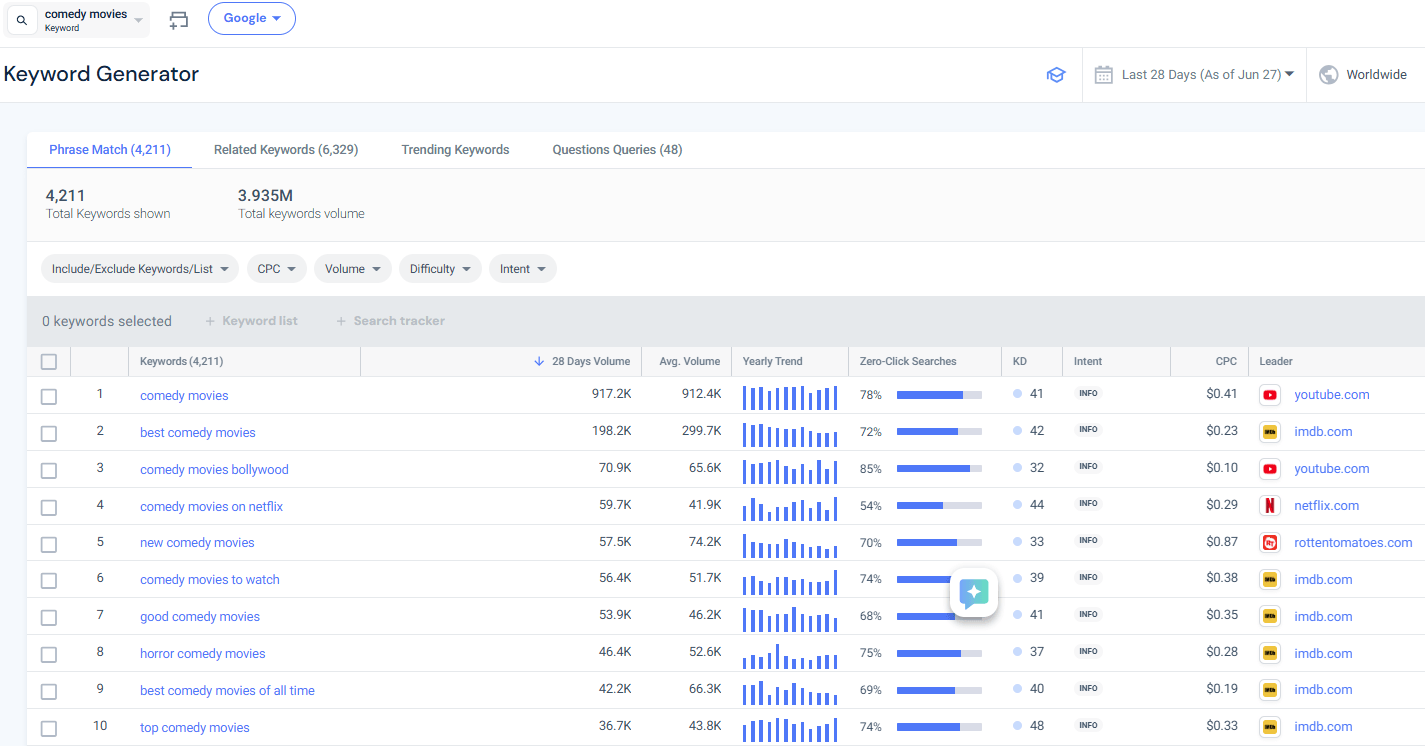This screenshot has width=1425, height=746.
Task: Click IMDb favicon in good comedy movies row
Action: tap(1270, 616)
